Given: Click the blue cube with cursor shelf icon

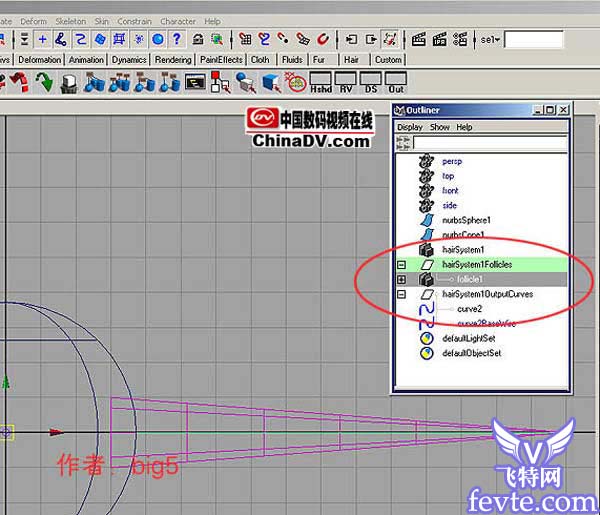Looking at the screenshot, I should (x=272, y=83).
